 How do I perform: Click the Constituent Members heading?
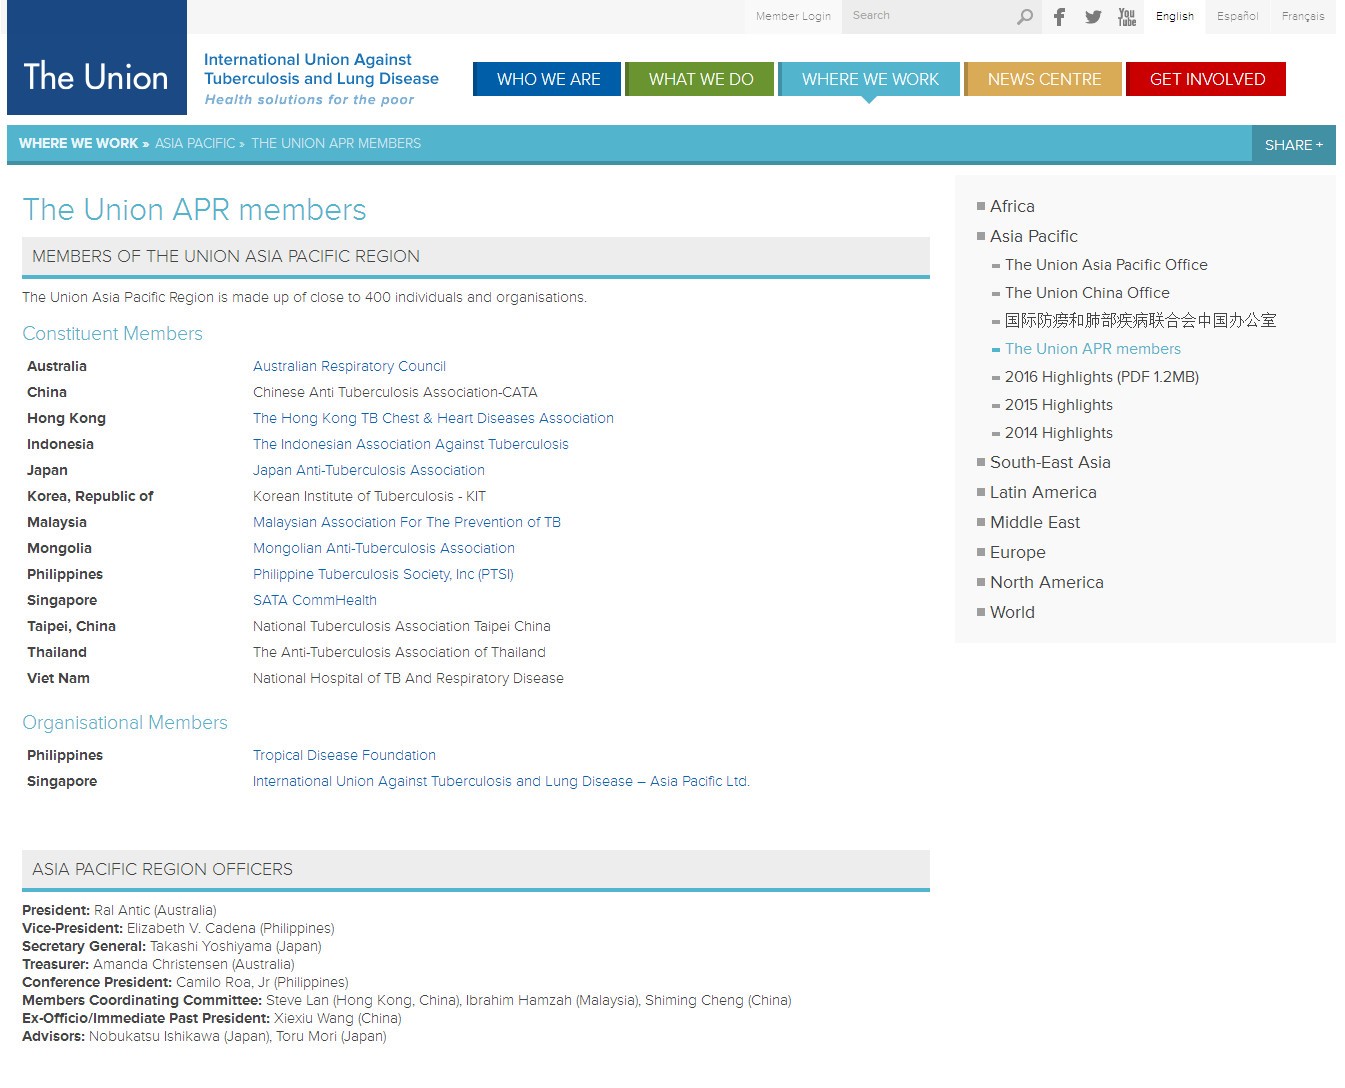click(112, 334)
